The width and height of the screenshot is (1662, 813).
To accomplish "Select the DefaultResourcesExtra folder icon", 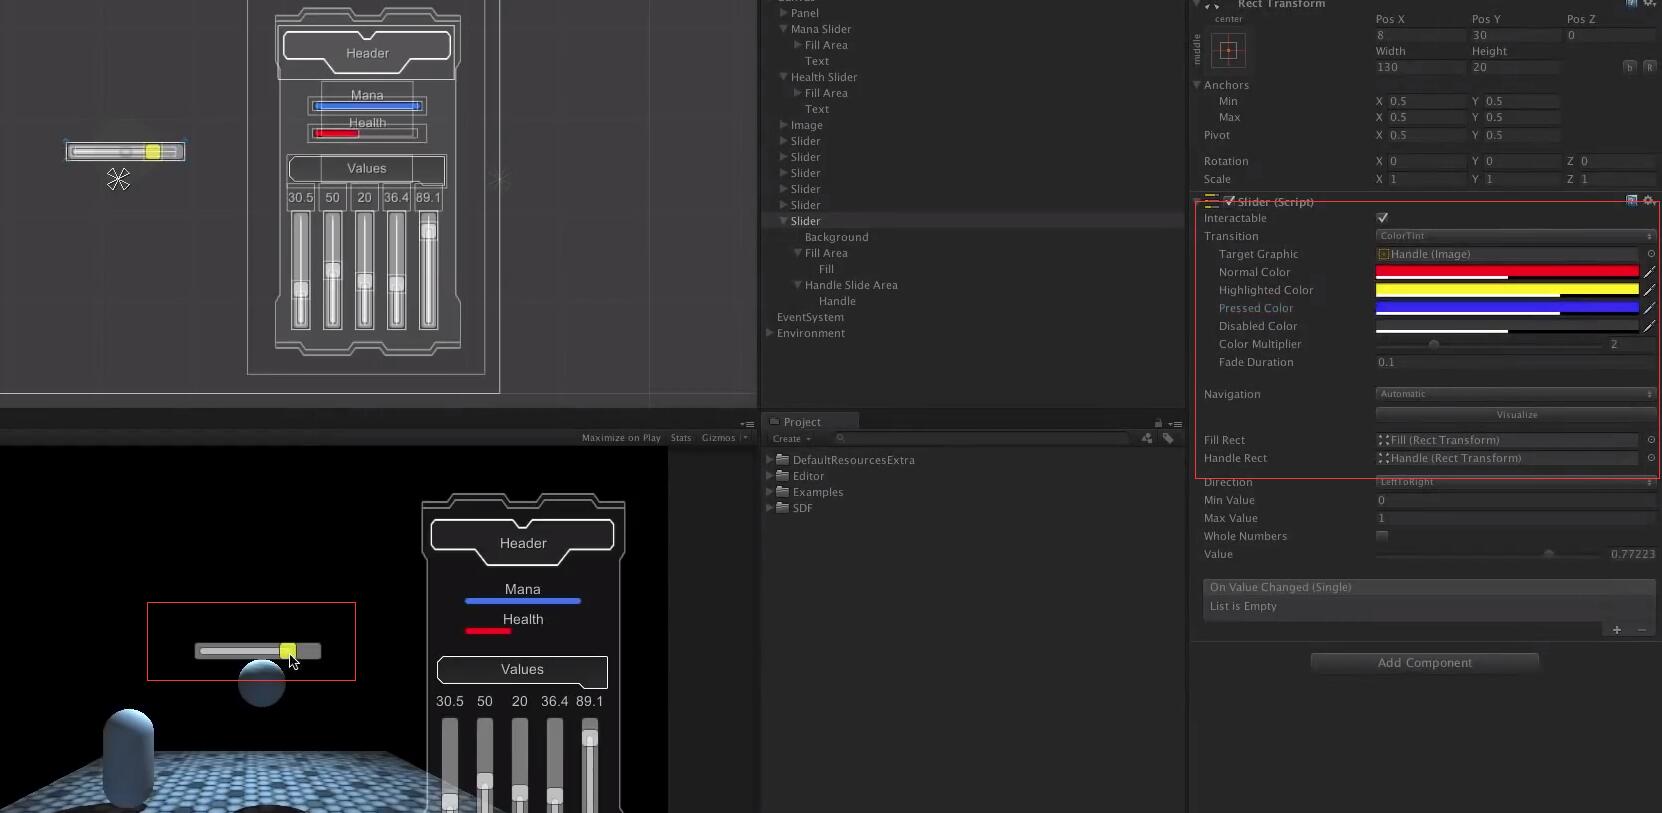I will pos(783,460).
